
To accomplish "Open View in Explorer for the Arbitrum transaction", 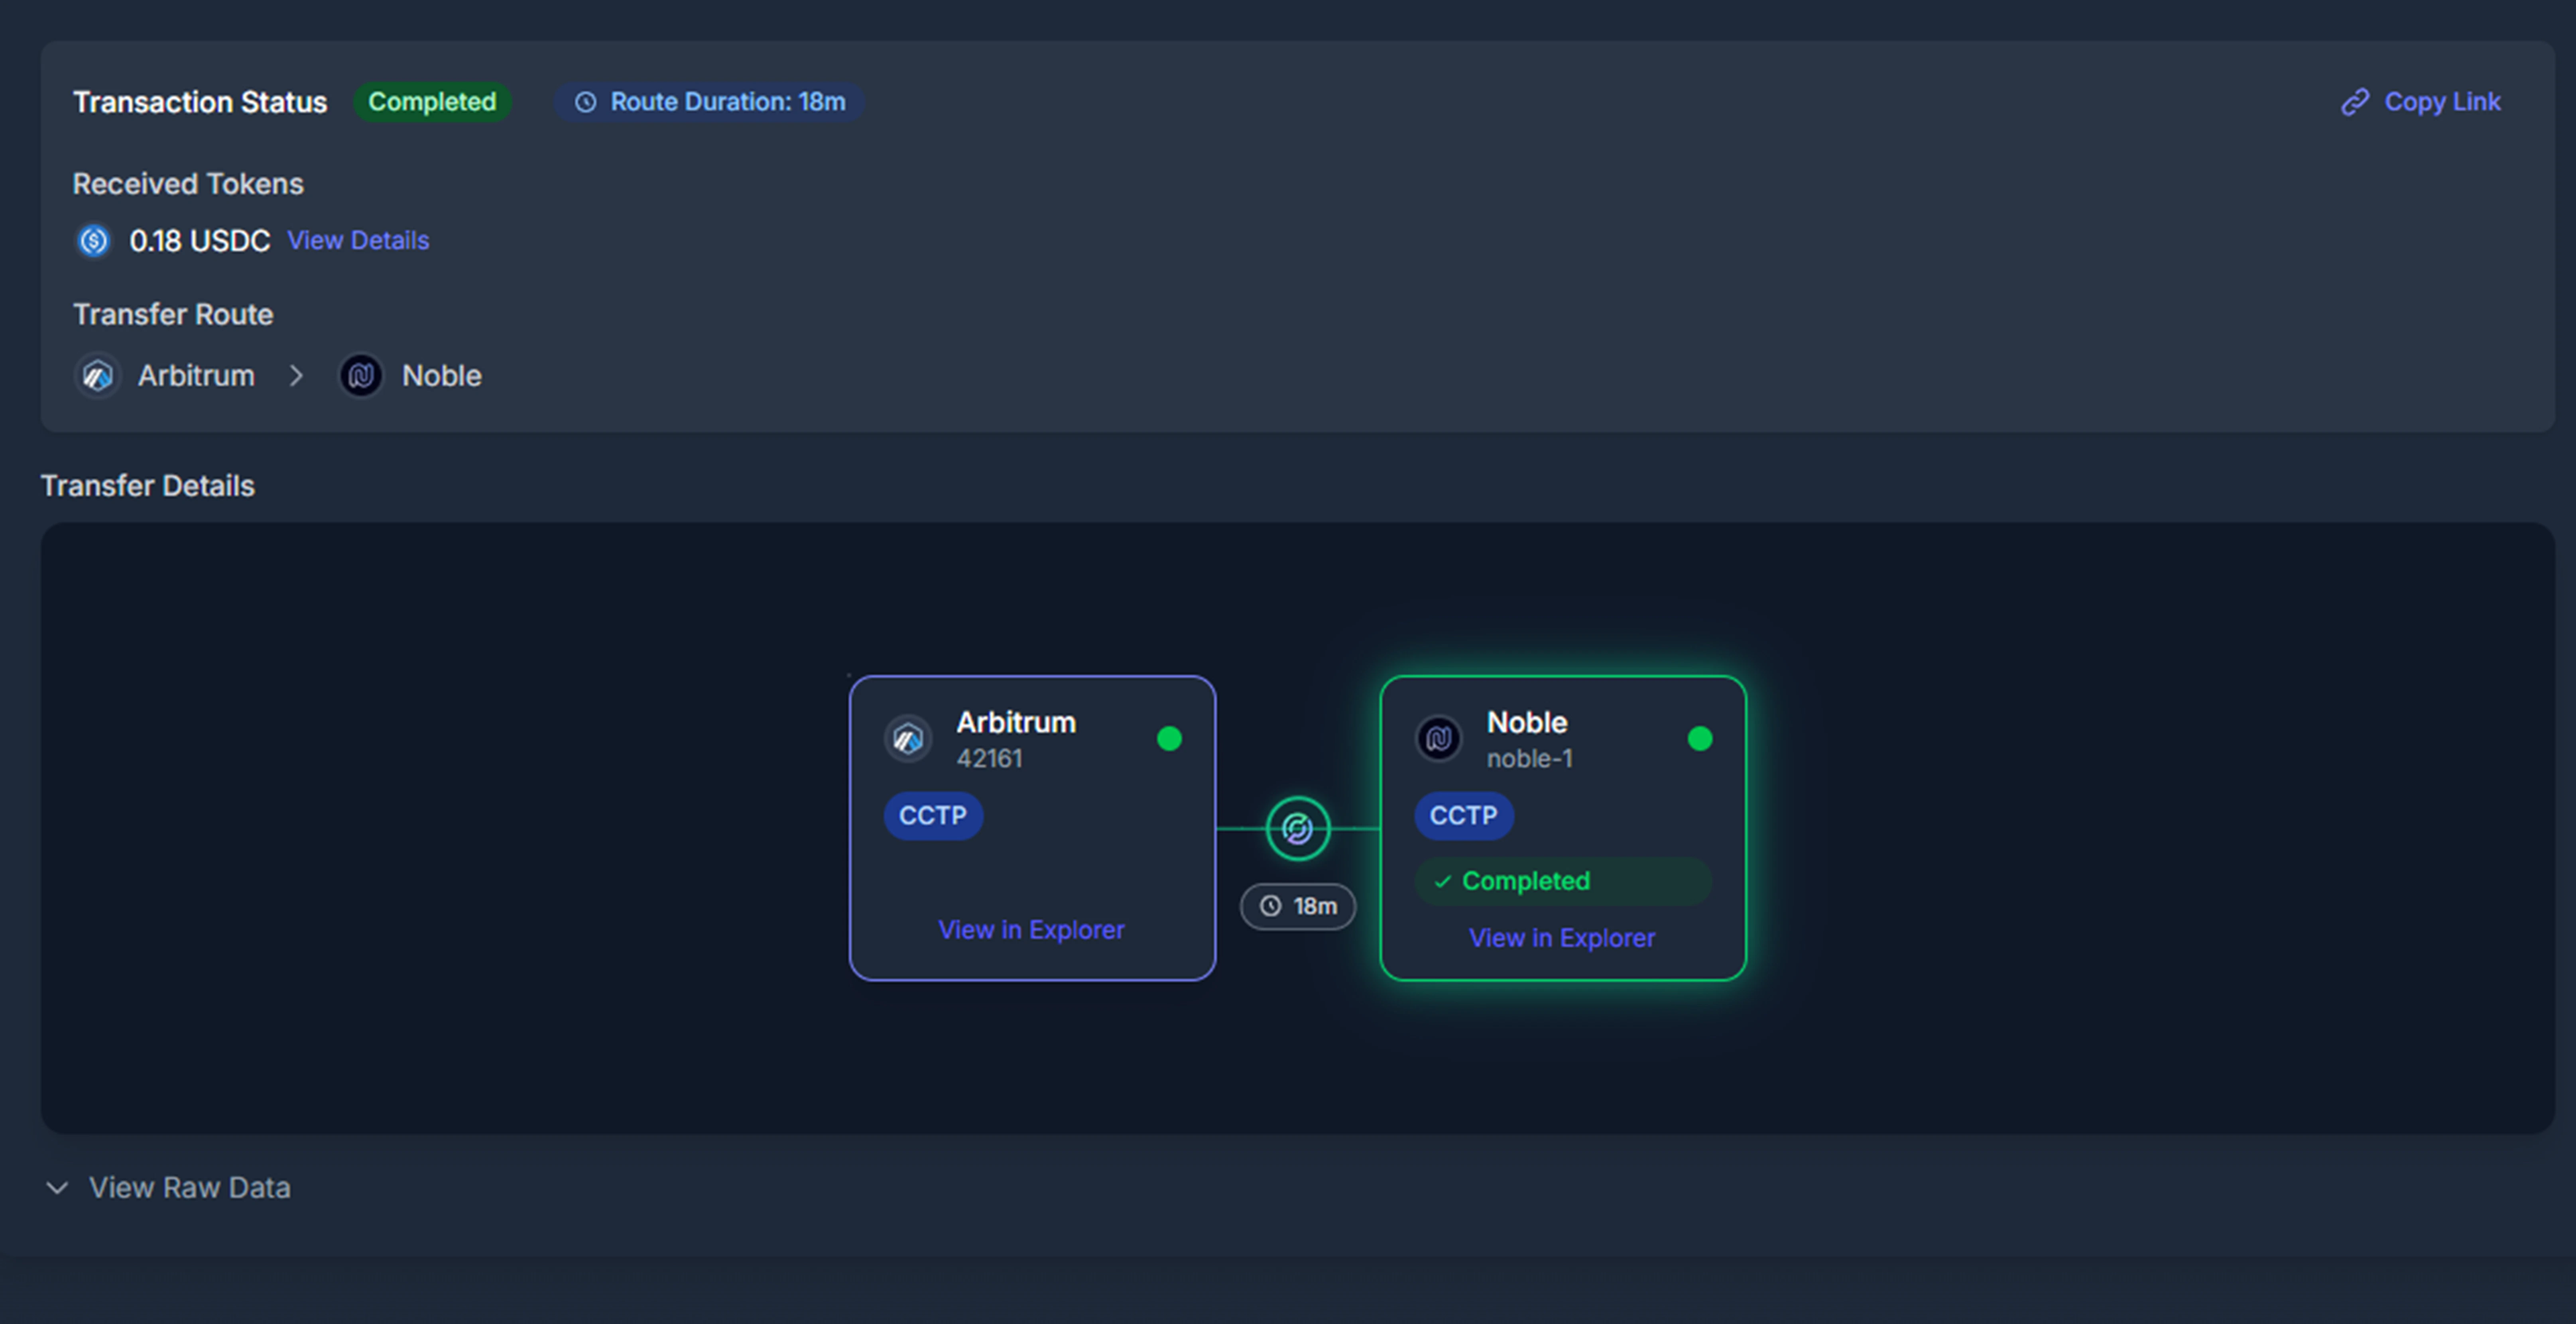I will 1031,929.
